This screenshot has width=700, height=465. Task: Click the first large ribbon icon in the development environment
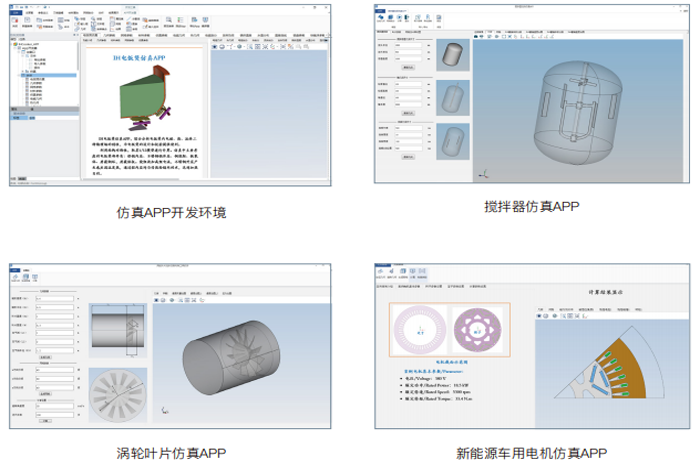pyautogui.click(x=15, y=22)
